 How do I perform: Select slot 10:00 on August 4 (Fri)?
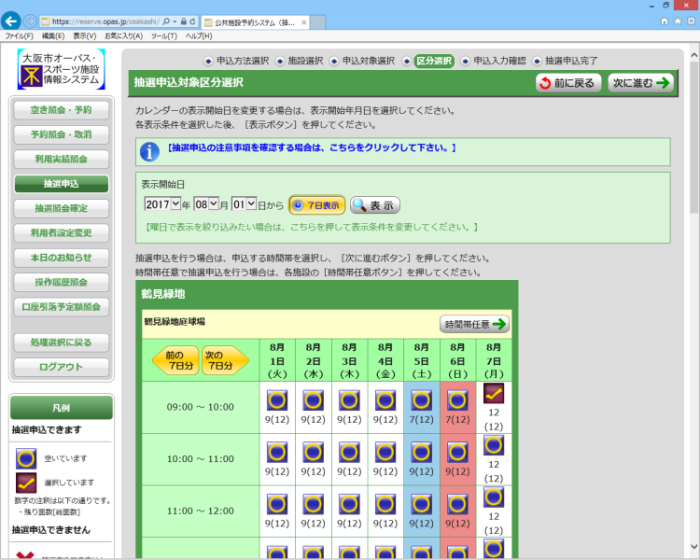(x=385, y=452)
